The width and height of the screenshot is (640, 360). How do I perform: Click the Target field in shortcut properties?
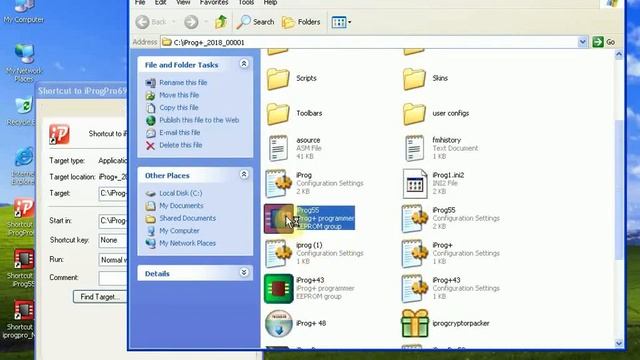click(113, 193)
